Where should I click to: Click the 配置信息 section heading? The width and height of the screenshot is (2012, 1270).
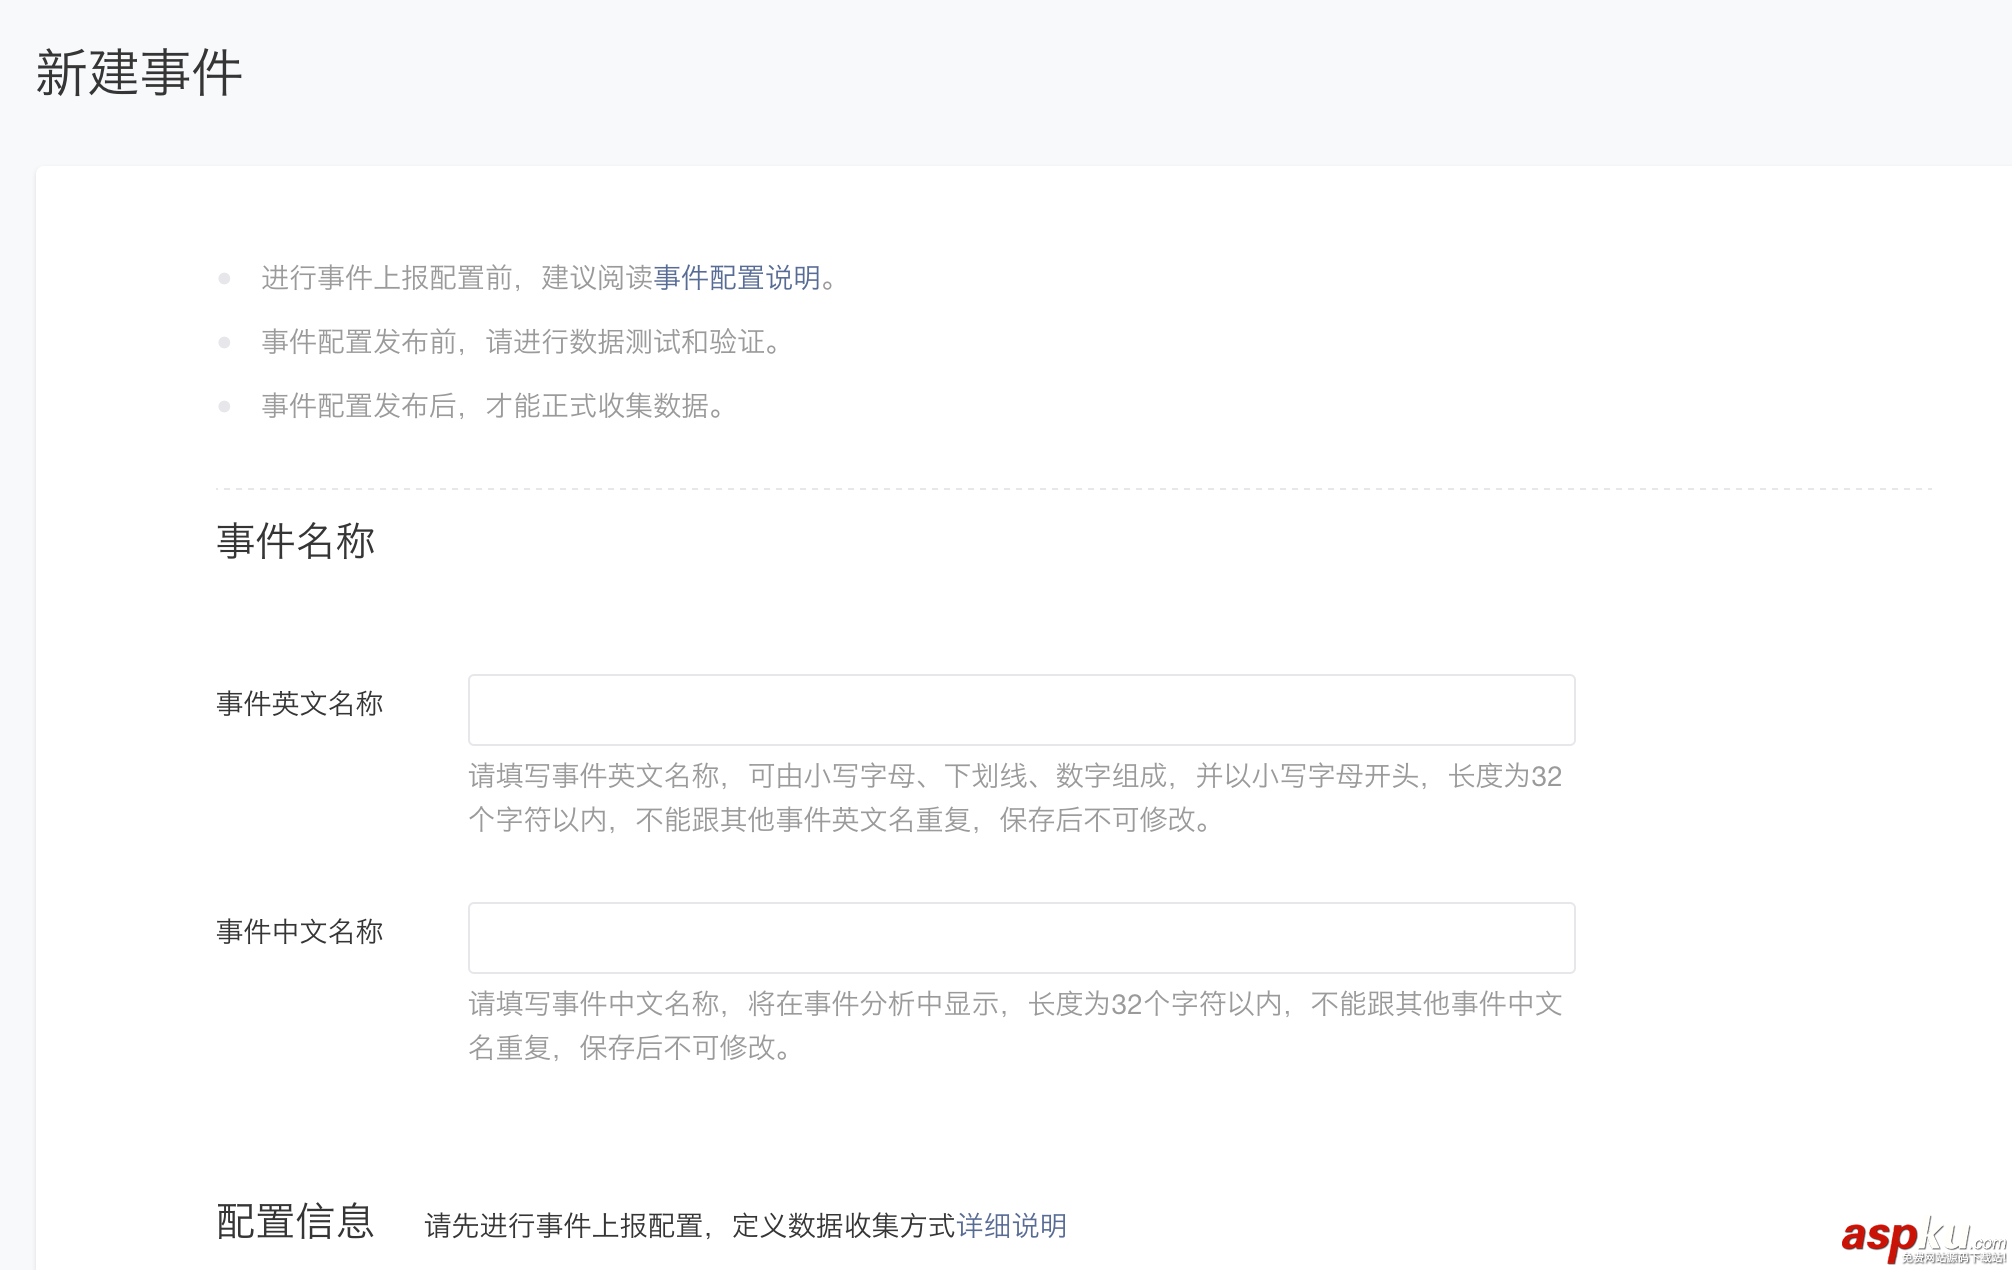(295, 1222)
